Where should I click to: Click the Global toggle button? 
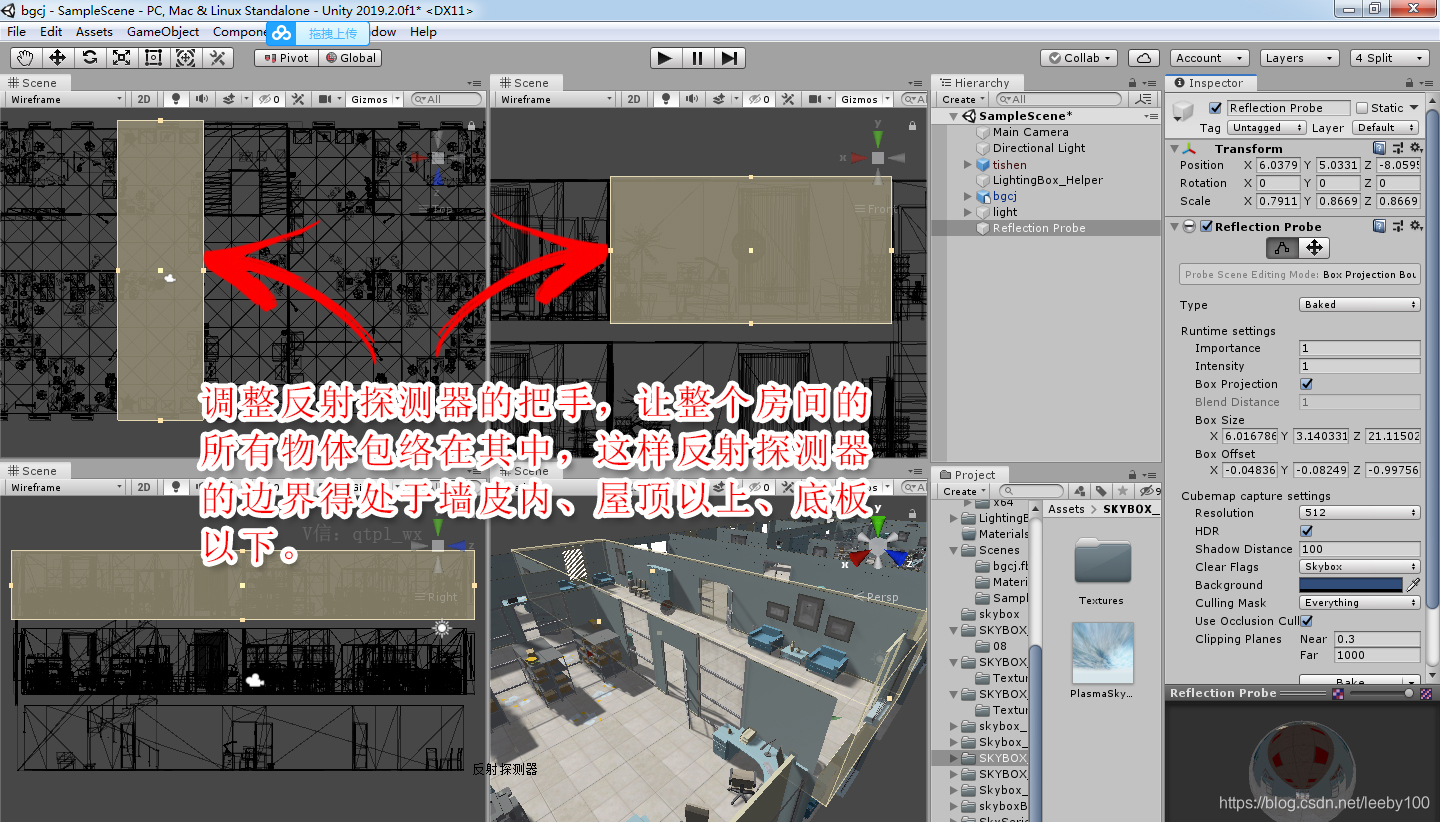[350, 58]
